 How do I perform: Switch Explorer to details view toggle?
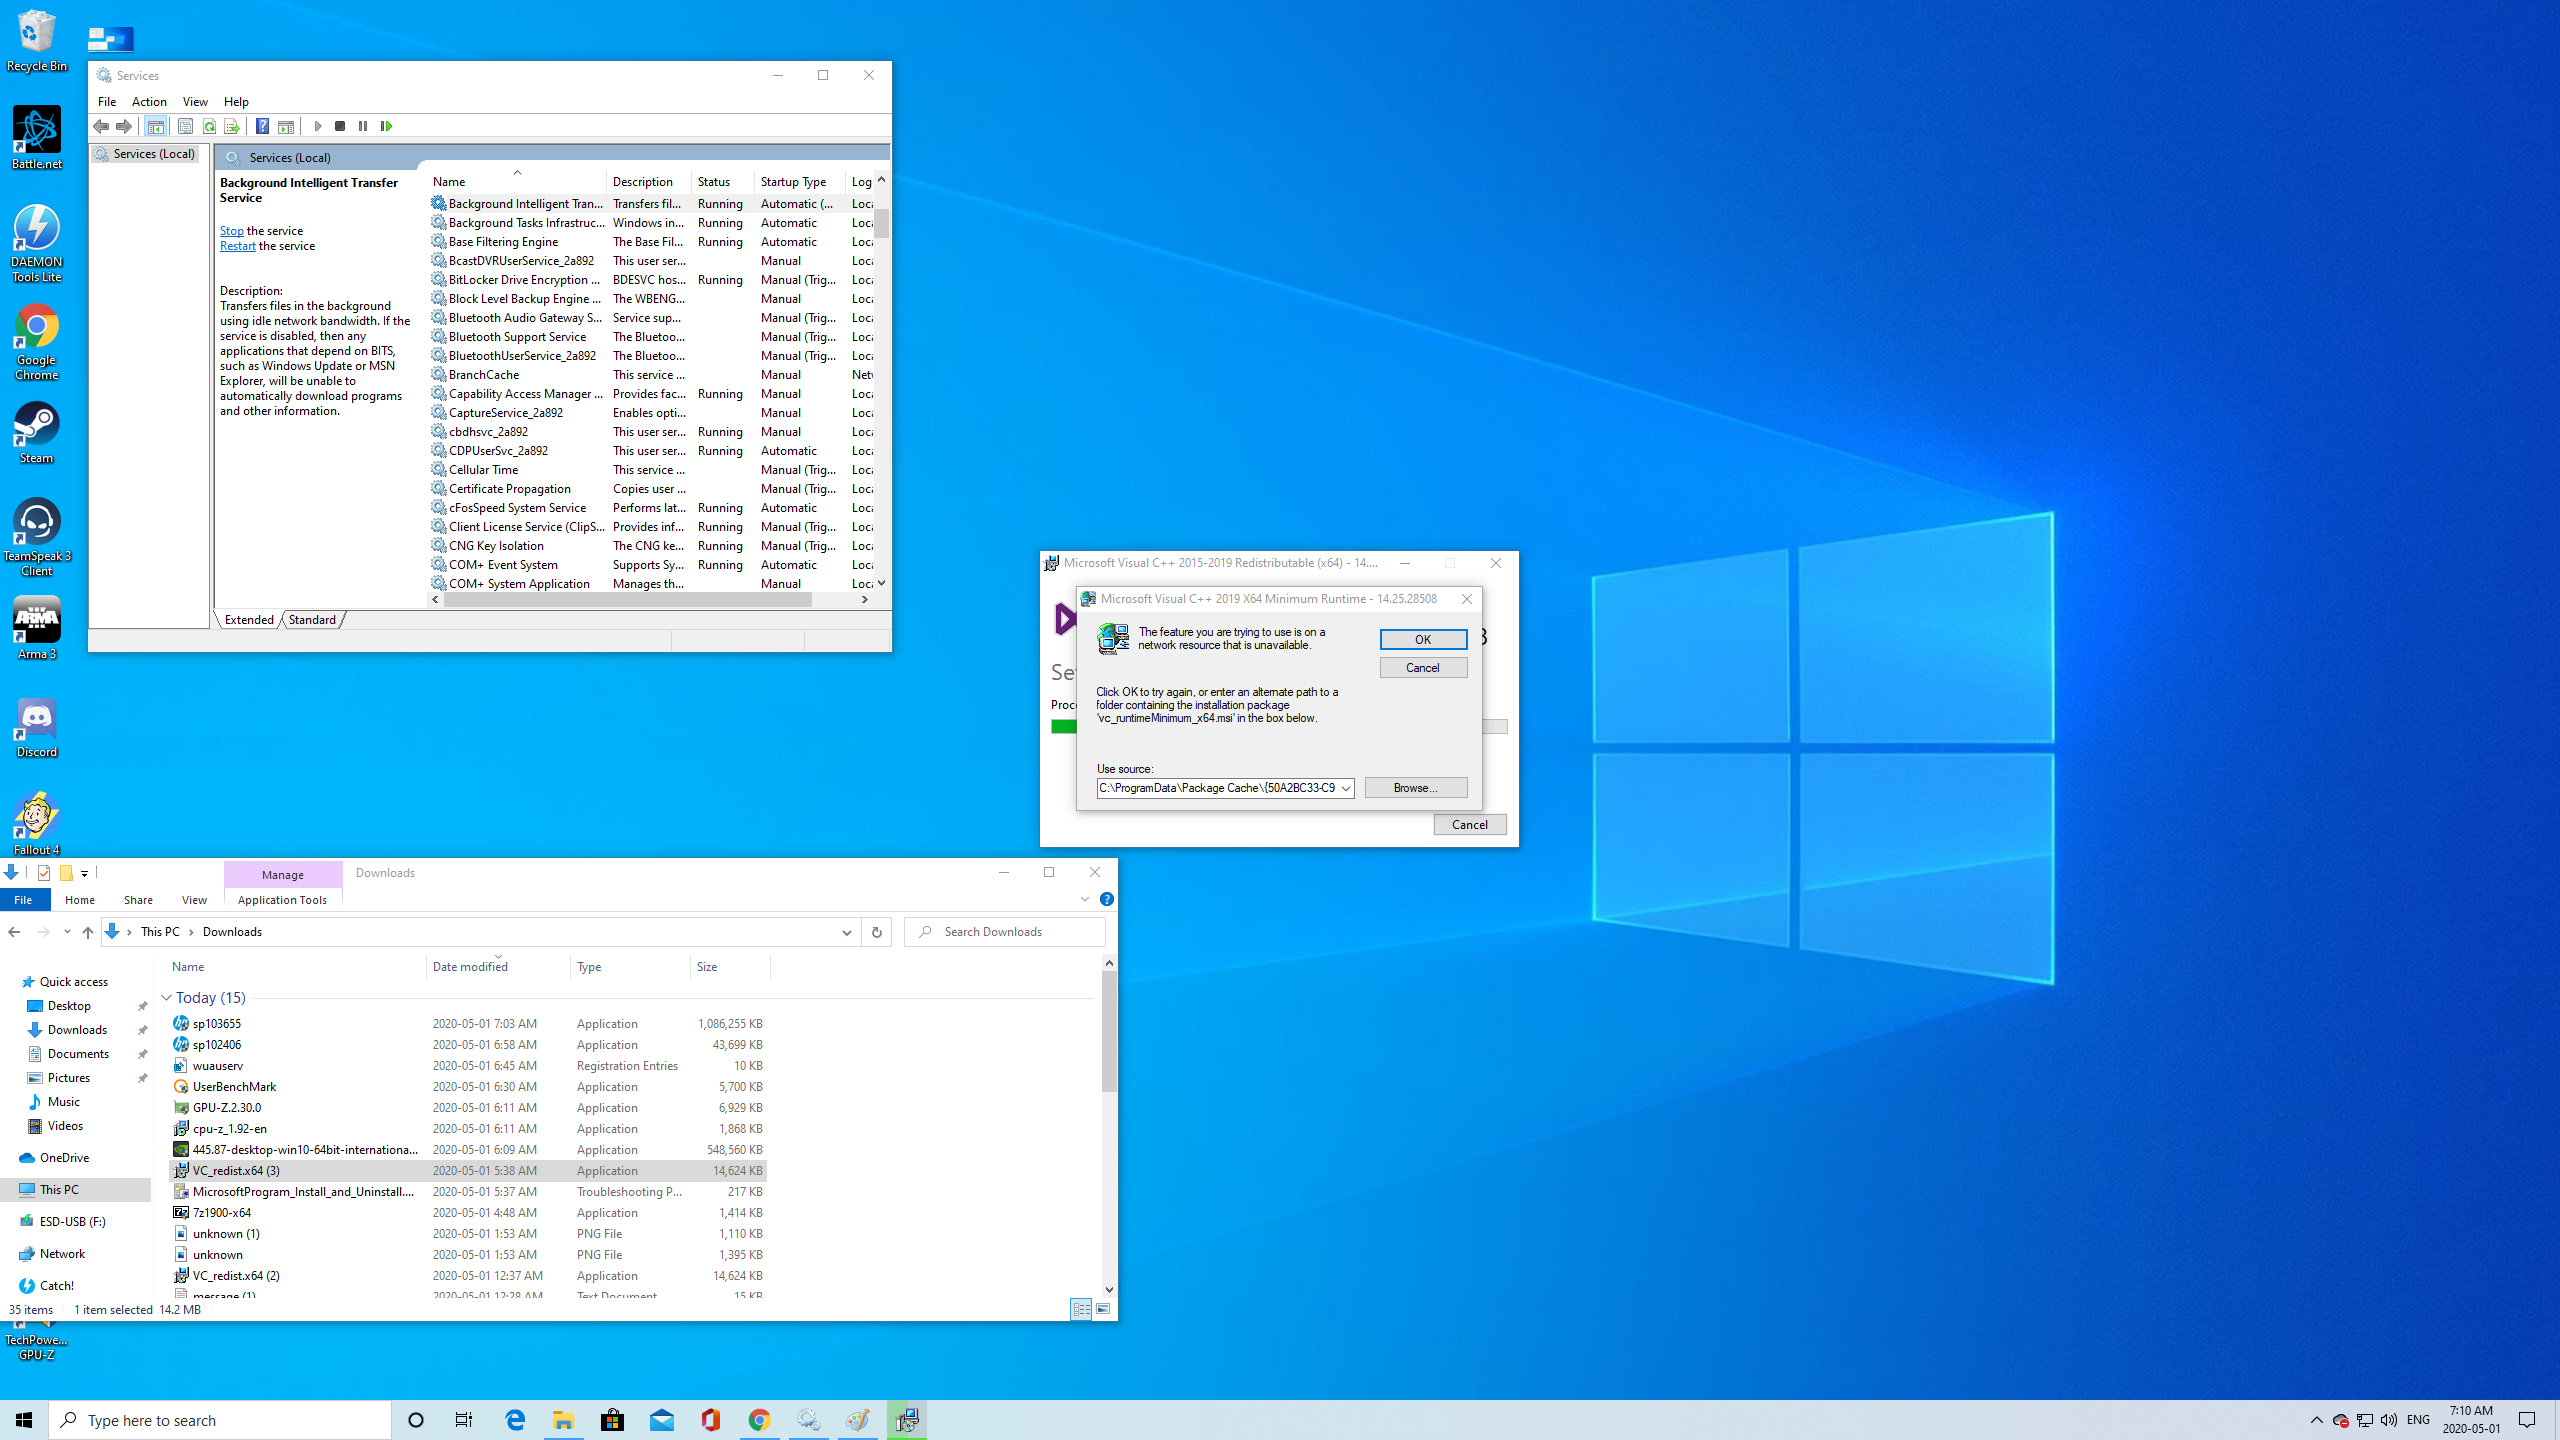tap(1081, 1309)
